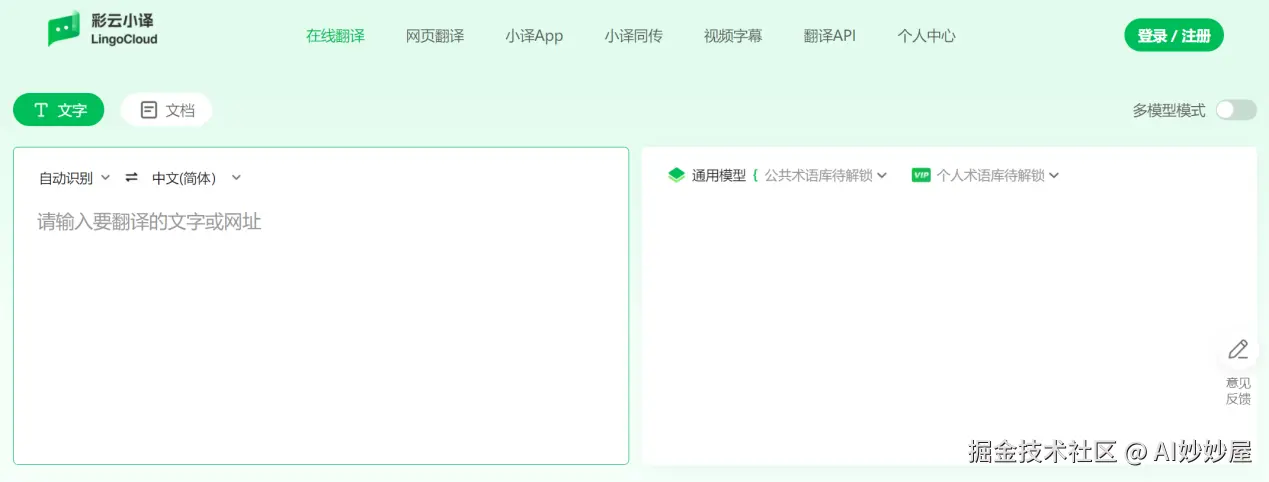Open the 自动识别 source language dropdown

coord(75,178)
